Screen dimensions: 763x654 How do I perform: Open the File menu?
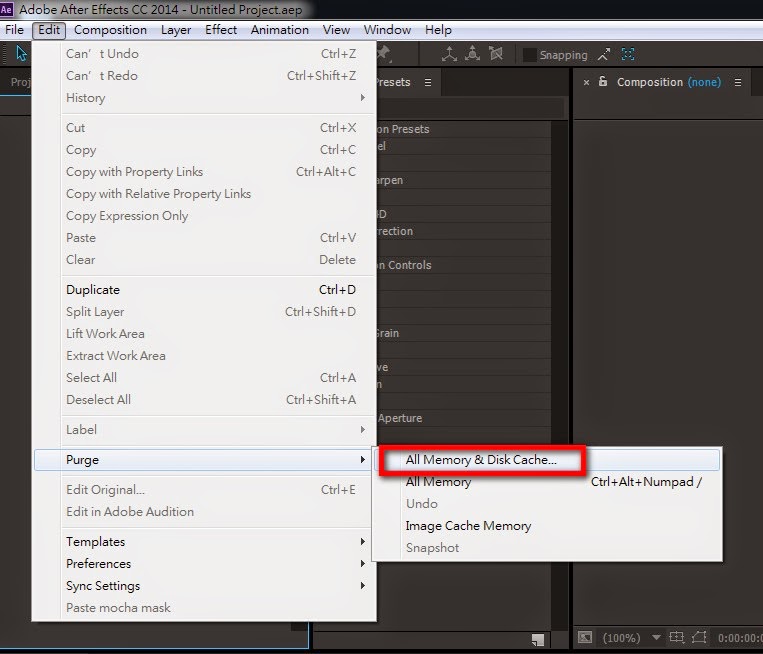pos(15,30)
